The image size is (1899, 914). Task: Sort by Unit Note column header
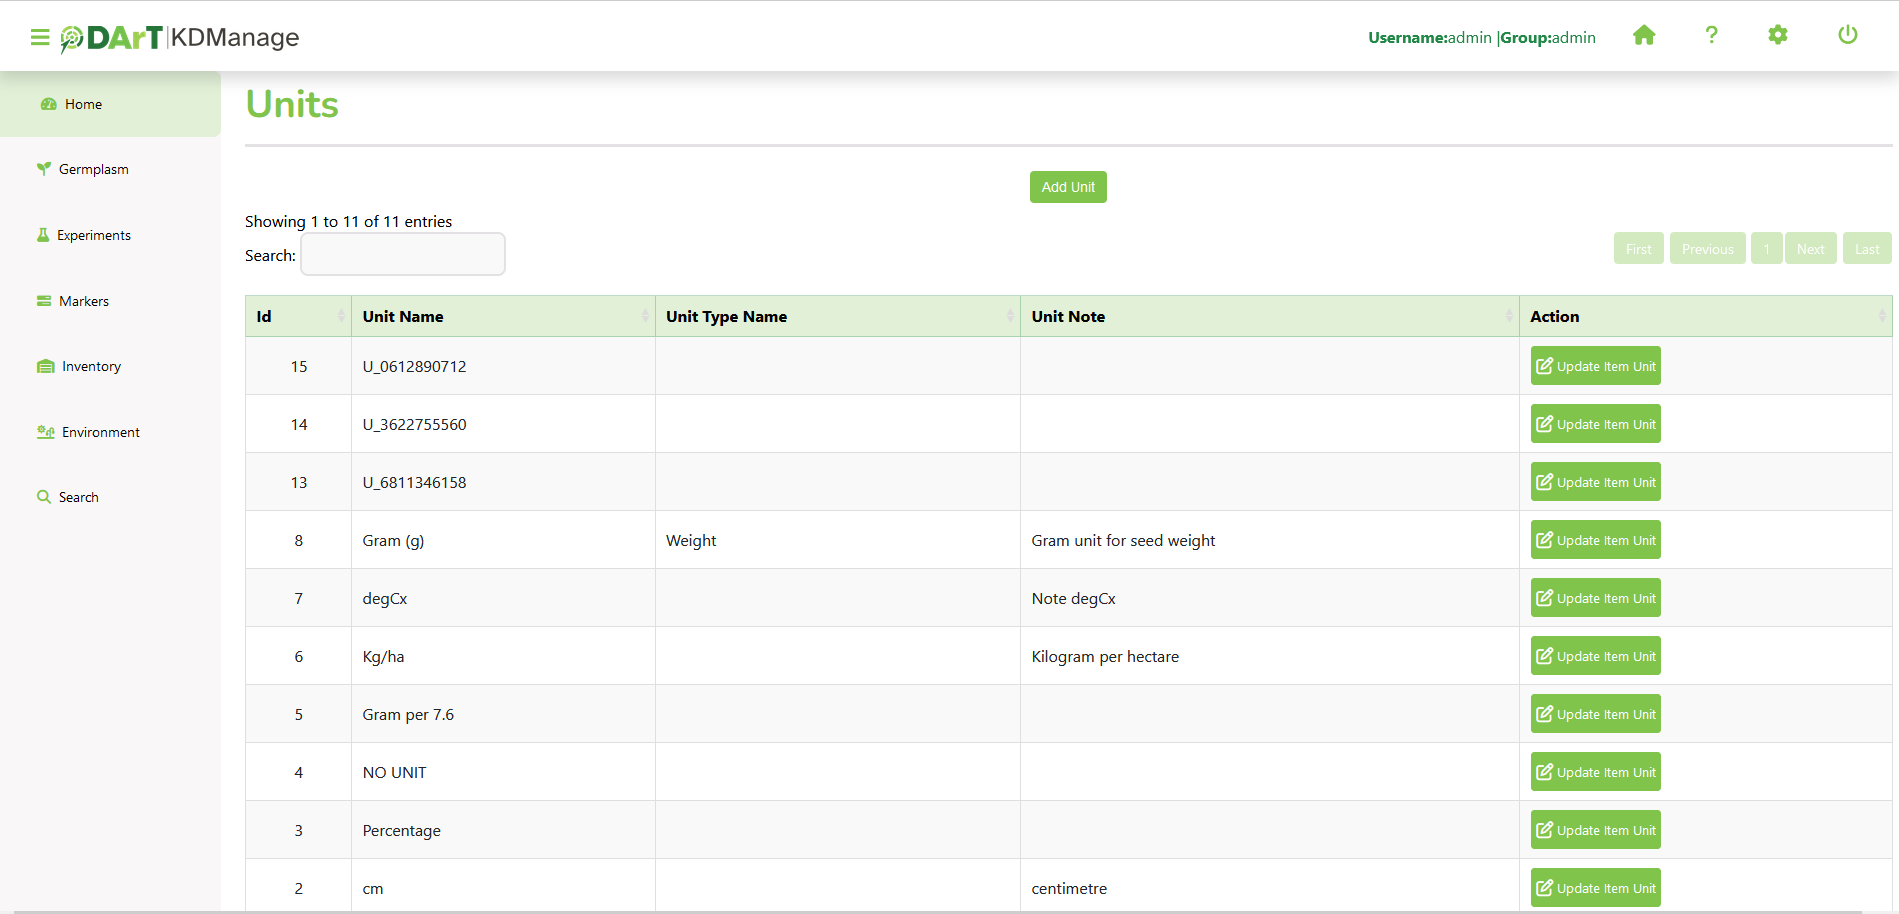(1269, 316)
